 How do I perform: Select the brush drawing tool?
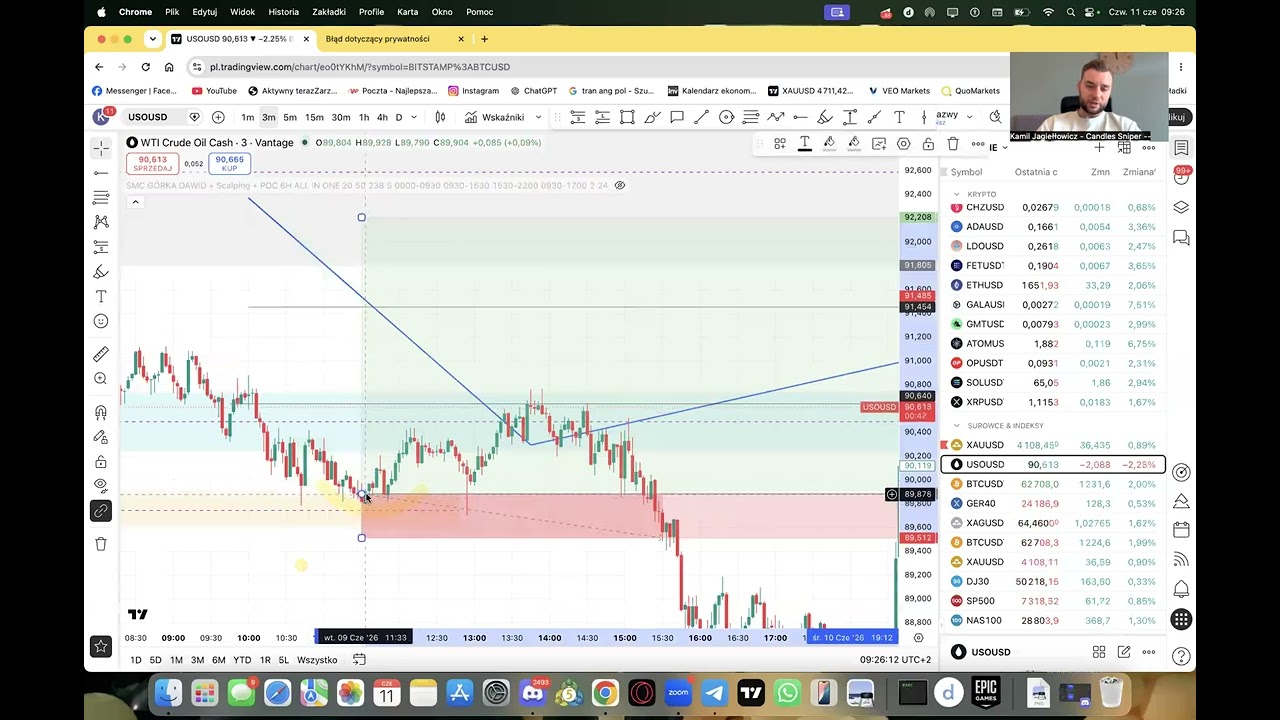(101, 272)
